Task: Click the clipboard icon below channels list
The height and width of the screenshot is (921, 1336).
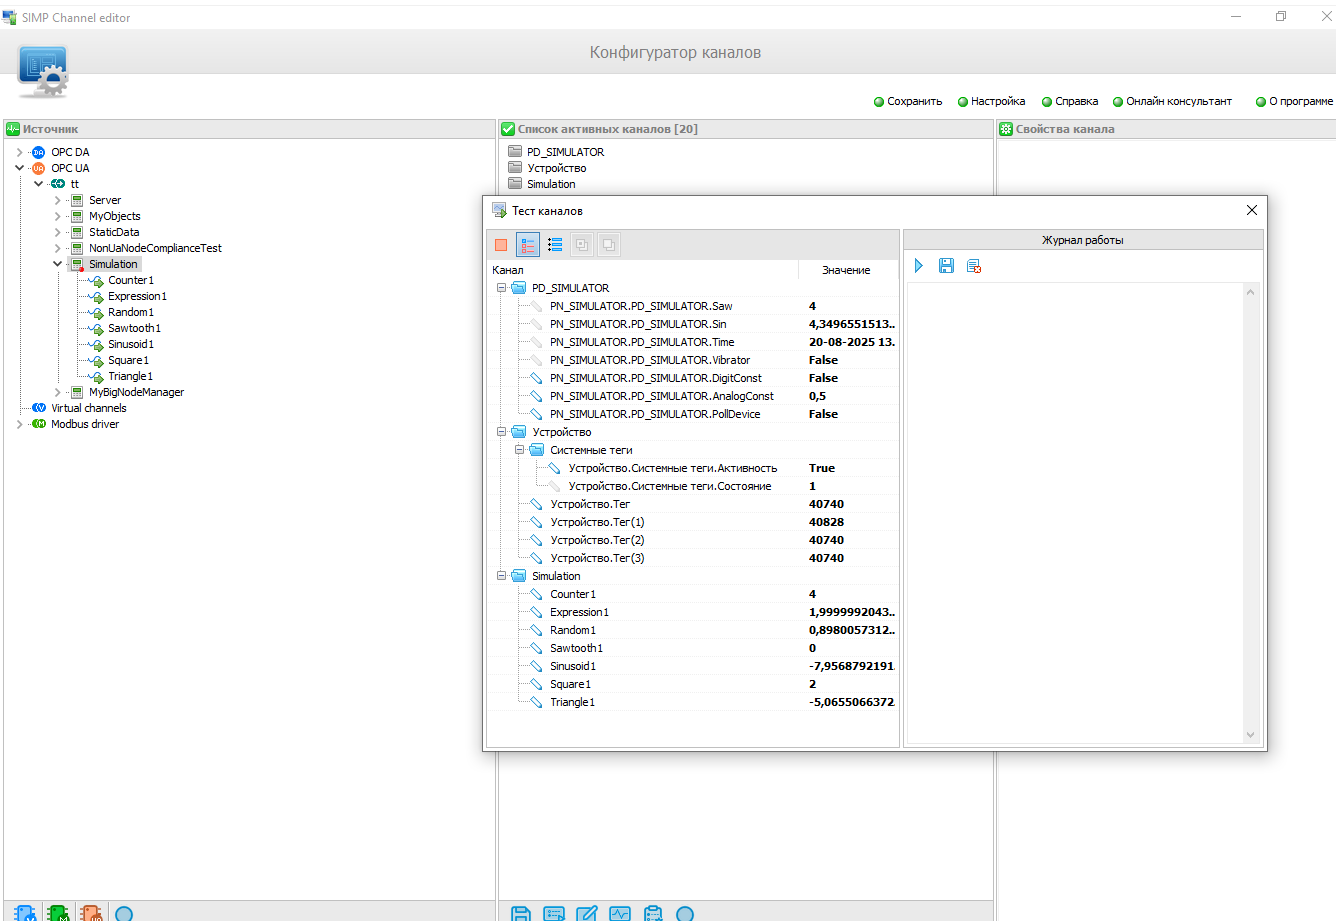Action: pyautogui.click(x=653, y=913)
